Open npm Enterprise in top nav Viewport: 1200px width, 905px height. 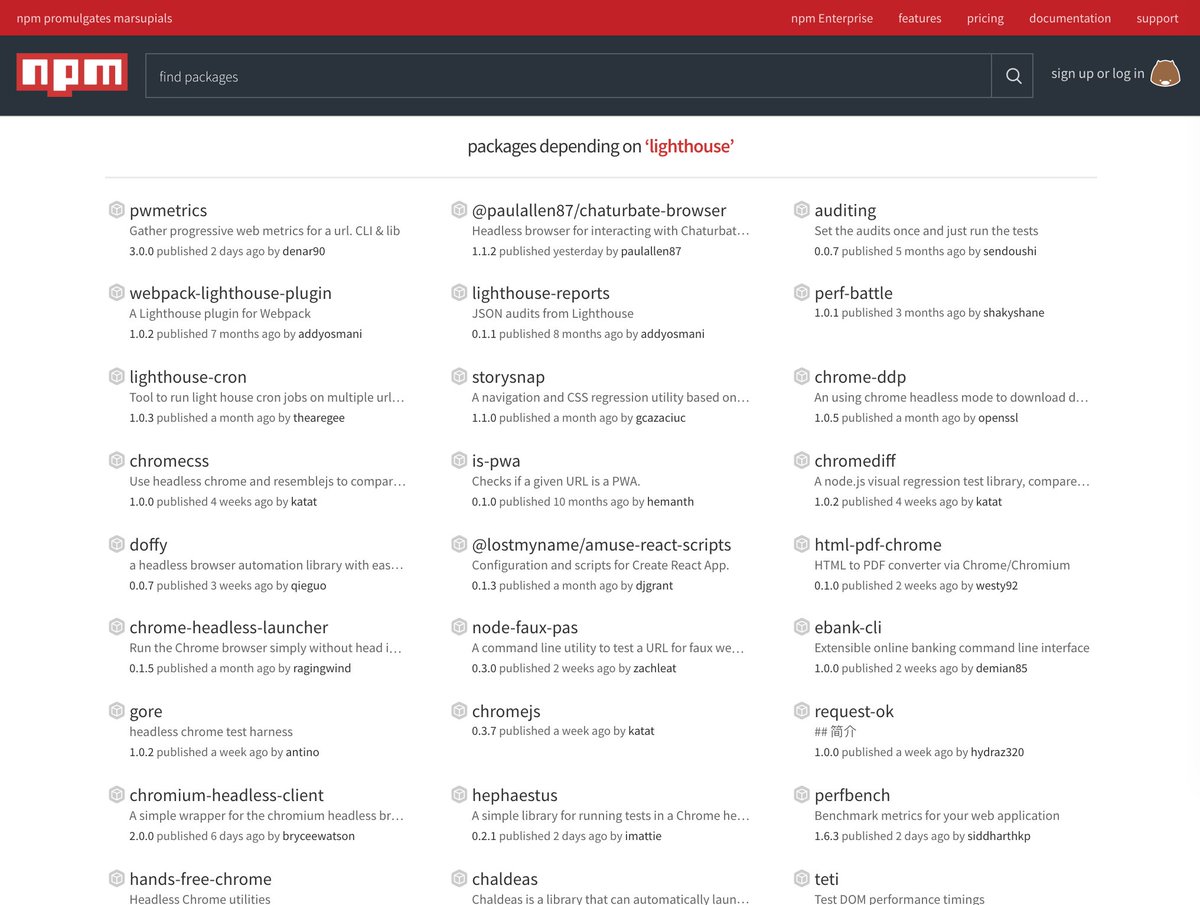coord(832,18)
